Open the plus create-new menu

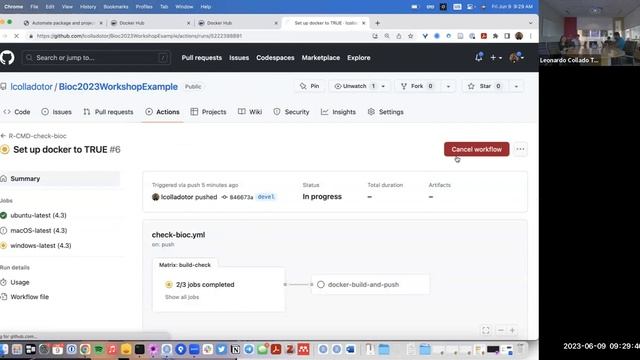point(496,58)
